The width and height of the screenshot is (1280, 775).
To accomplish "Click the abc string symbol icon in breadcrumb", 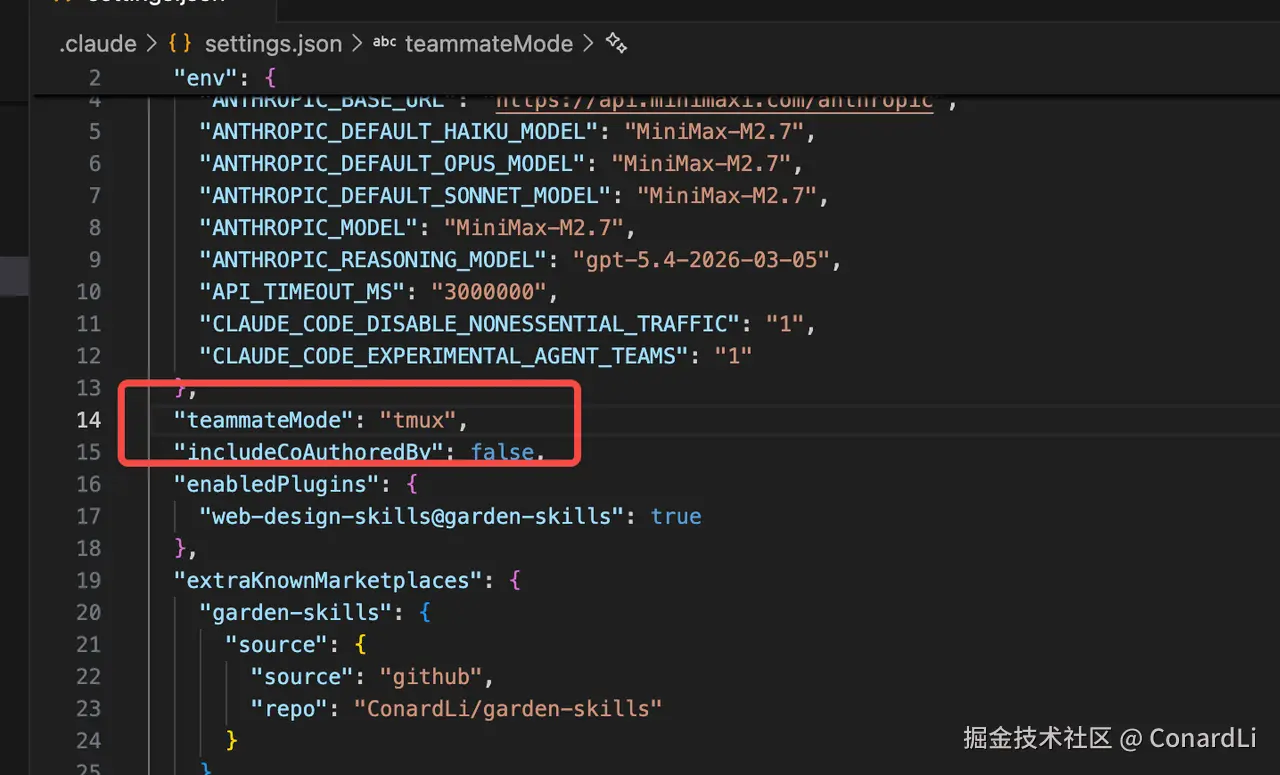I will click(385, 43).
